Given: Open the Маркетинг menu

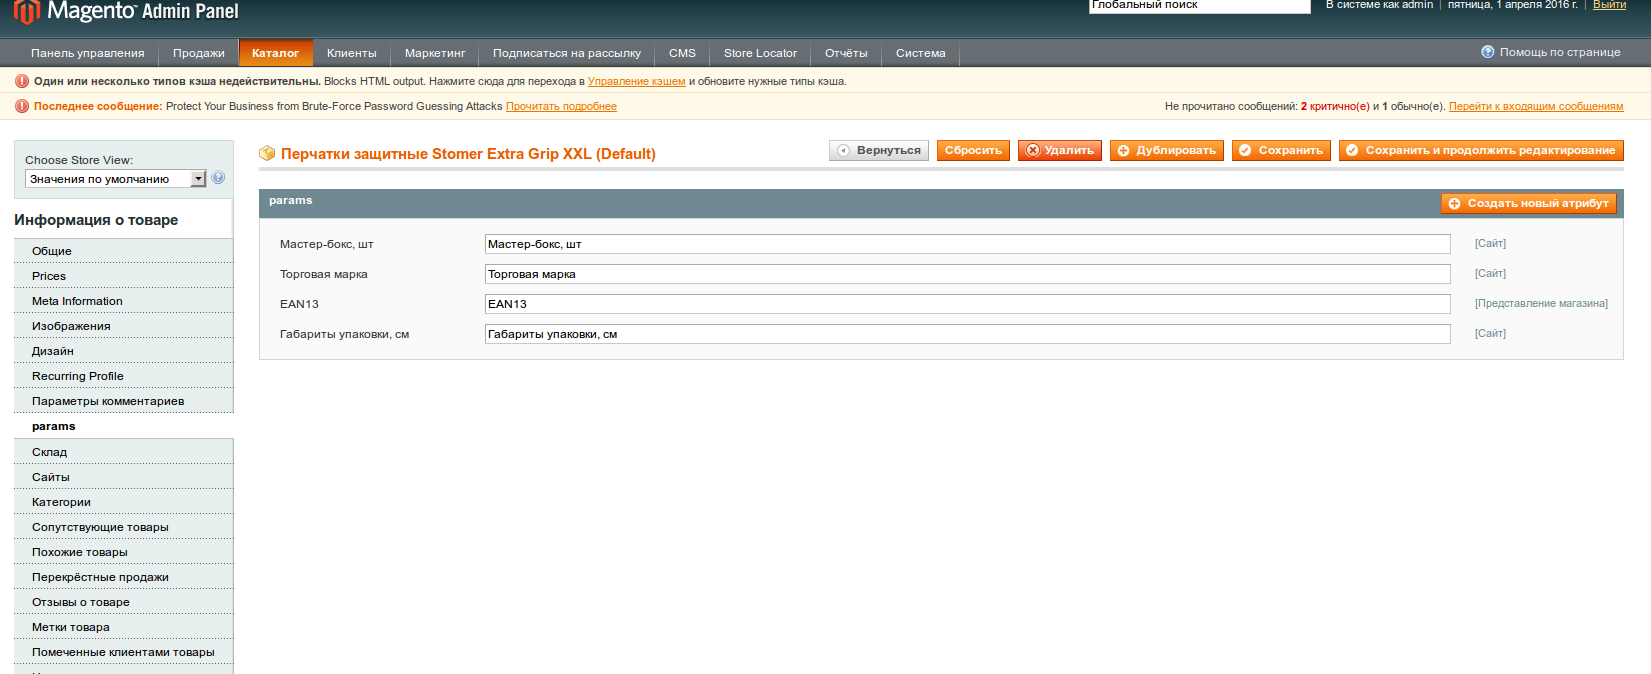Looking at the screenshot, I should point(435,53).
